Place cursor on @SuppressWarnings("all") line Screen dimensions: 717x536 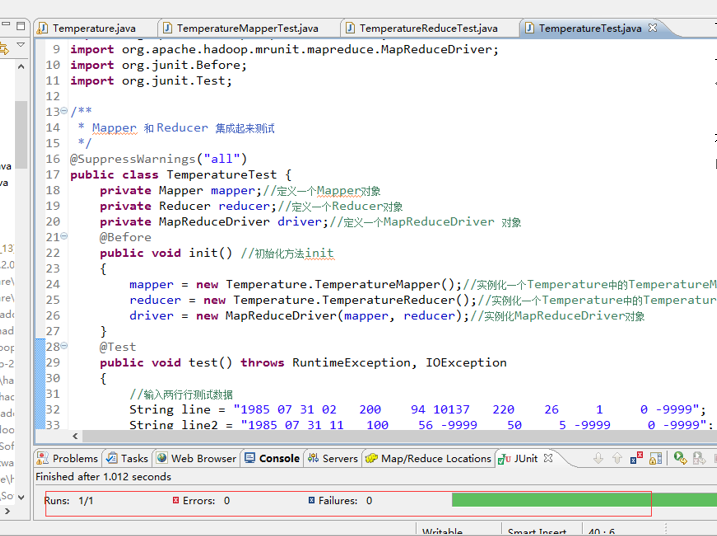[x=158, y=159]
